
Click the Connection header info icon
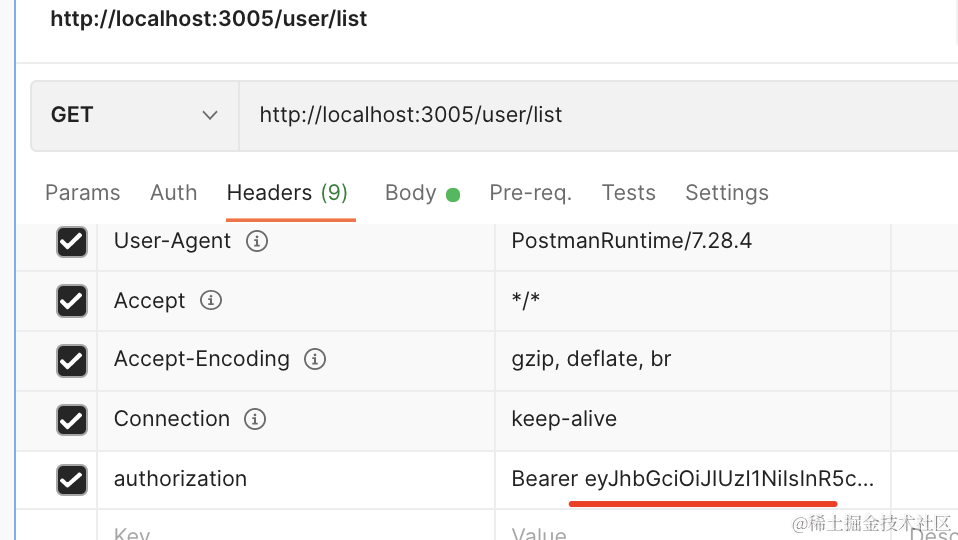(x=255, y=419)
